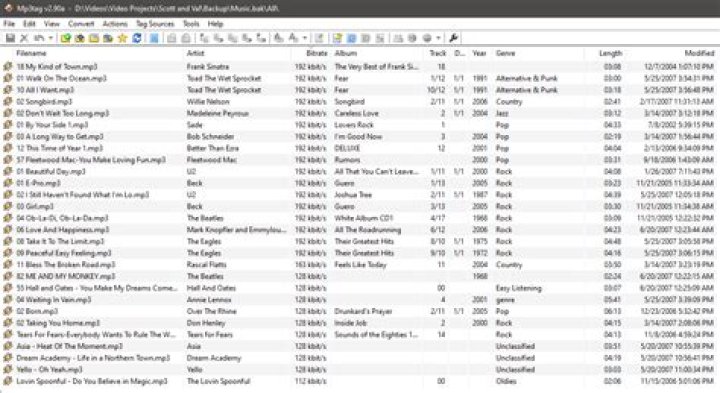Image resolution: width=720 pixels, height=393 pixels.
Task: Click the blue Refresh arrows icon
Action: [136, 38]
